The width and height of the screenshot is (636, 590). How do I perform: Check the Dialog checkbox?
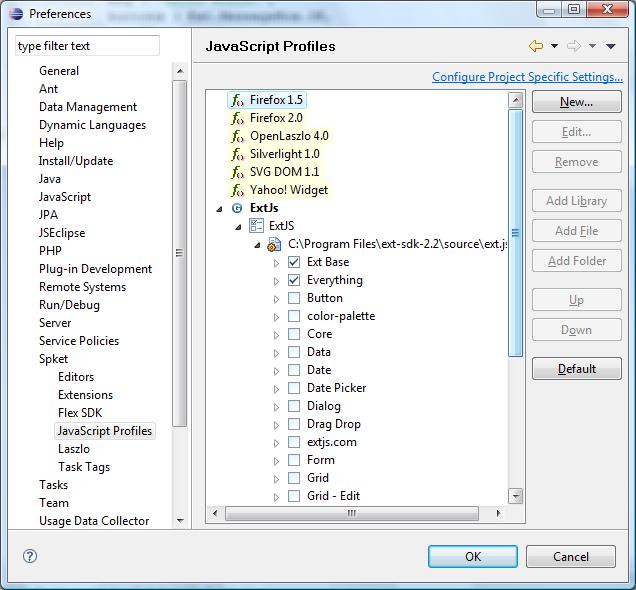pos(294,406)
